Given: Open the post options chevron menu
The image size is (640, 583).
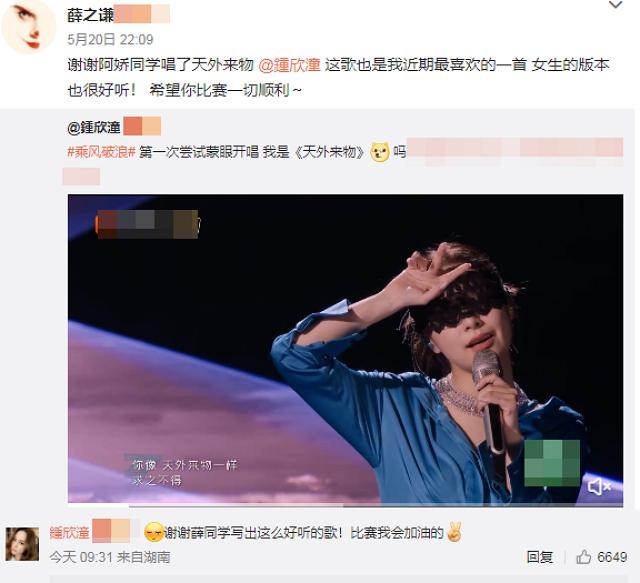Looking at the screenshot, I should (616, 5).
